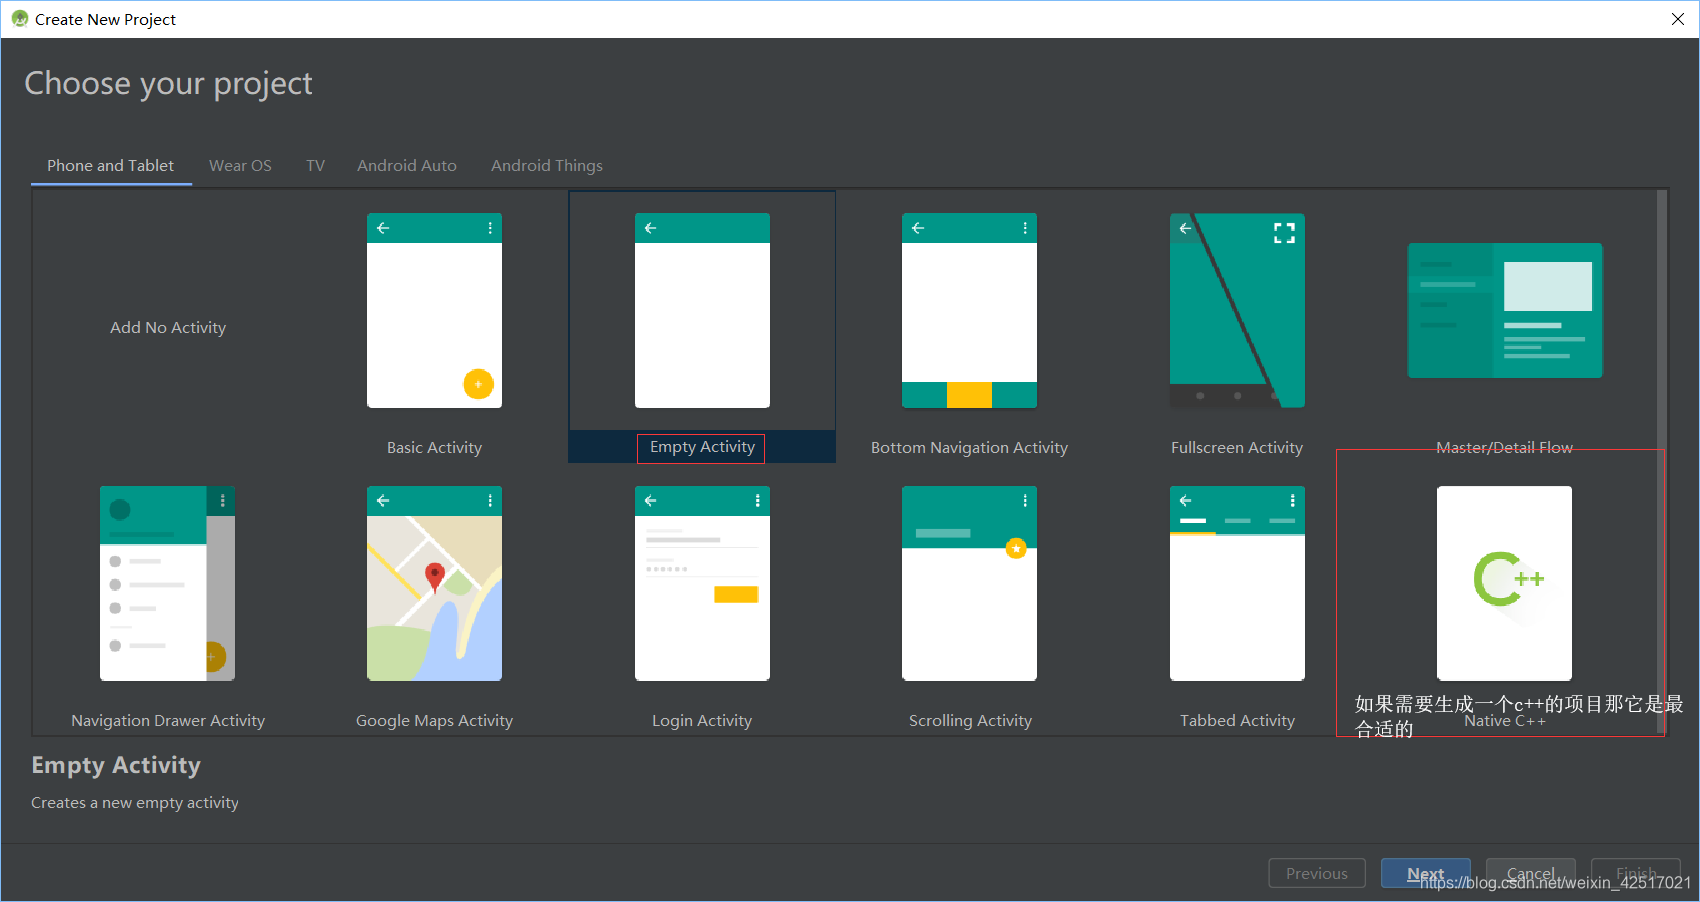Choose the Scrolling Activity template thumbnail
The width and height of the screenshot is (1700, 902).
tap(969, 583)
